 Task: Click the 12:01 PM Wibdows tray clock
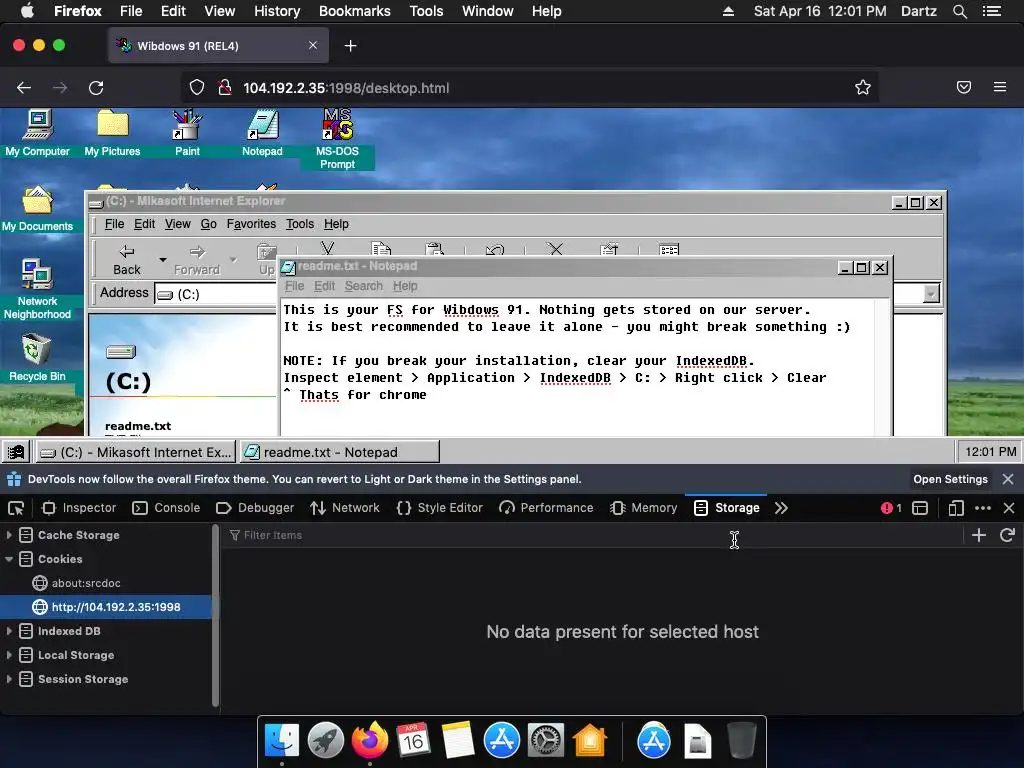(x=990, y=451)
